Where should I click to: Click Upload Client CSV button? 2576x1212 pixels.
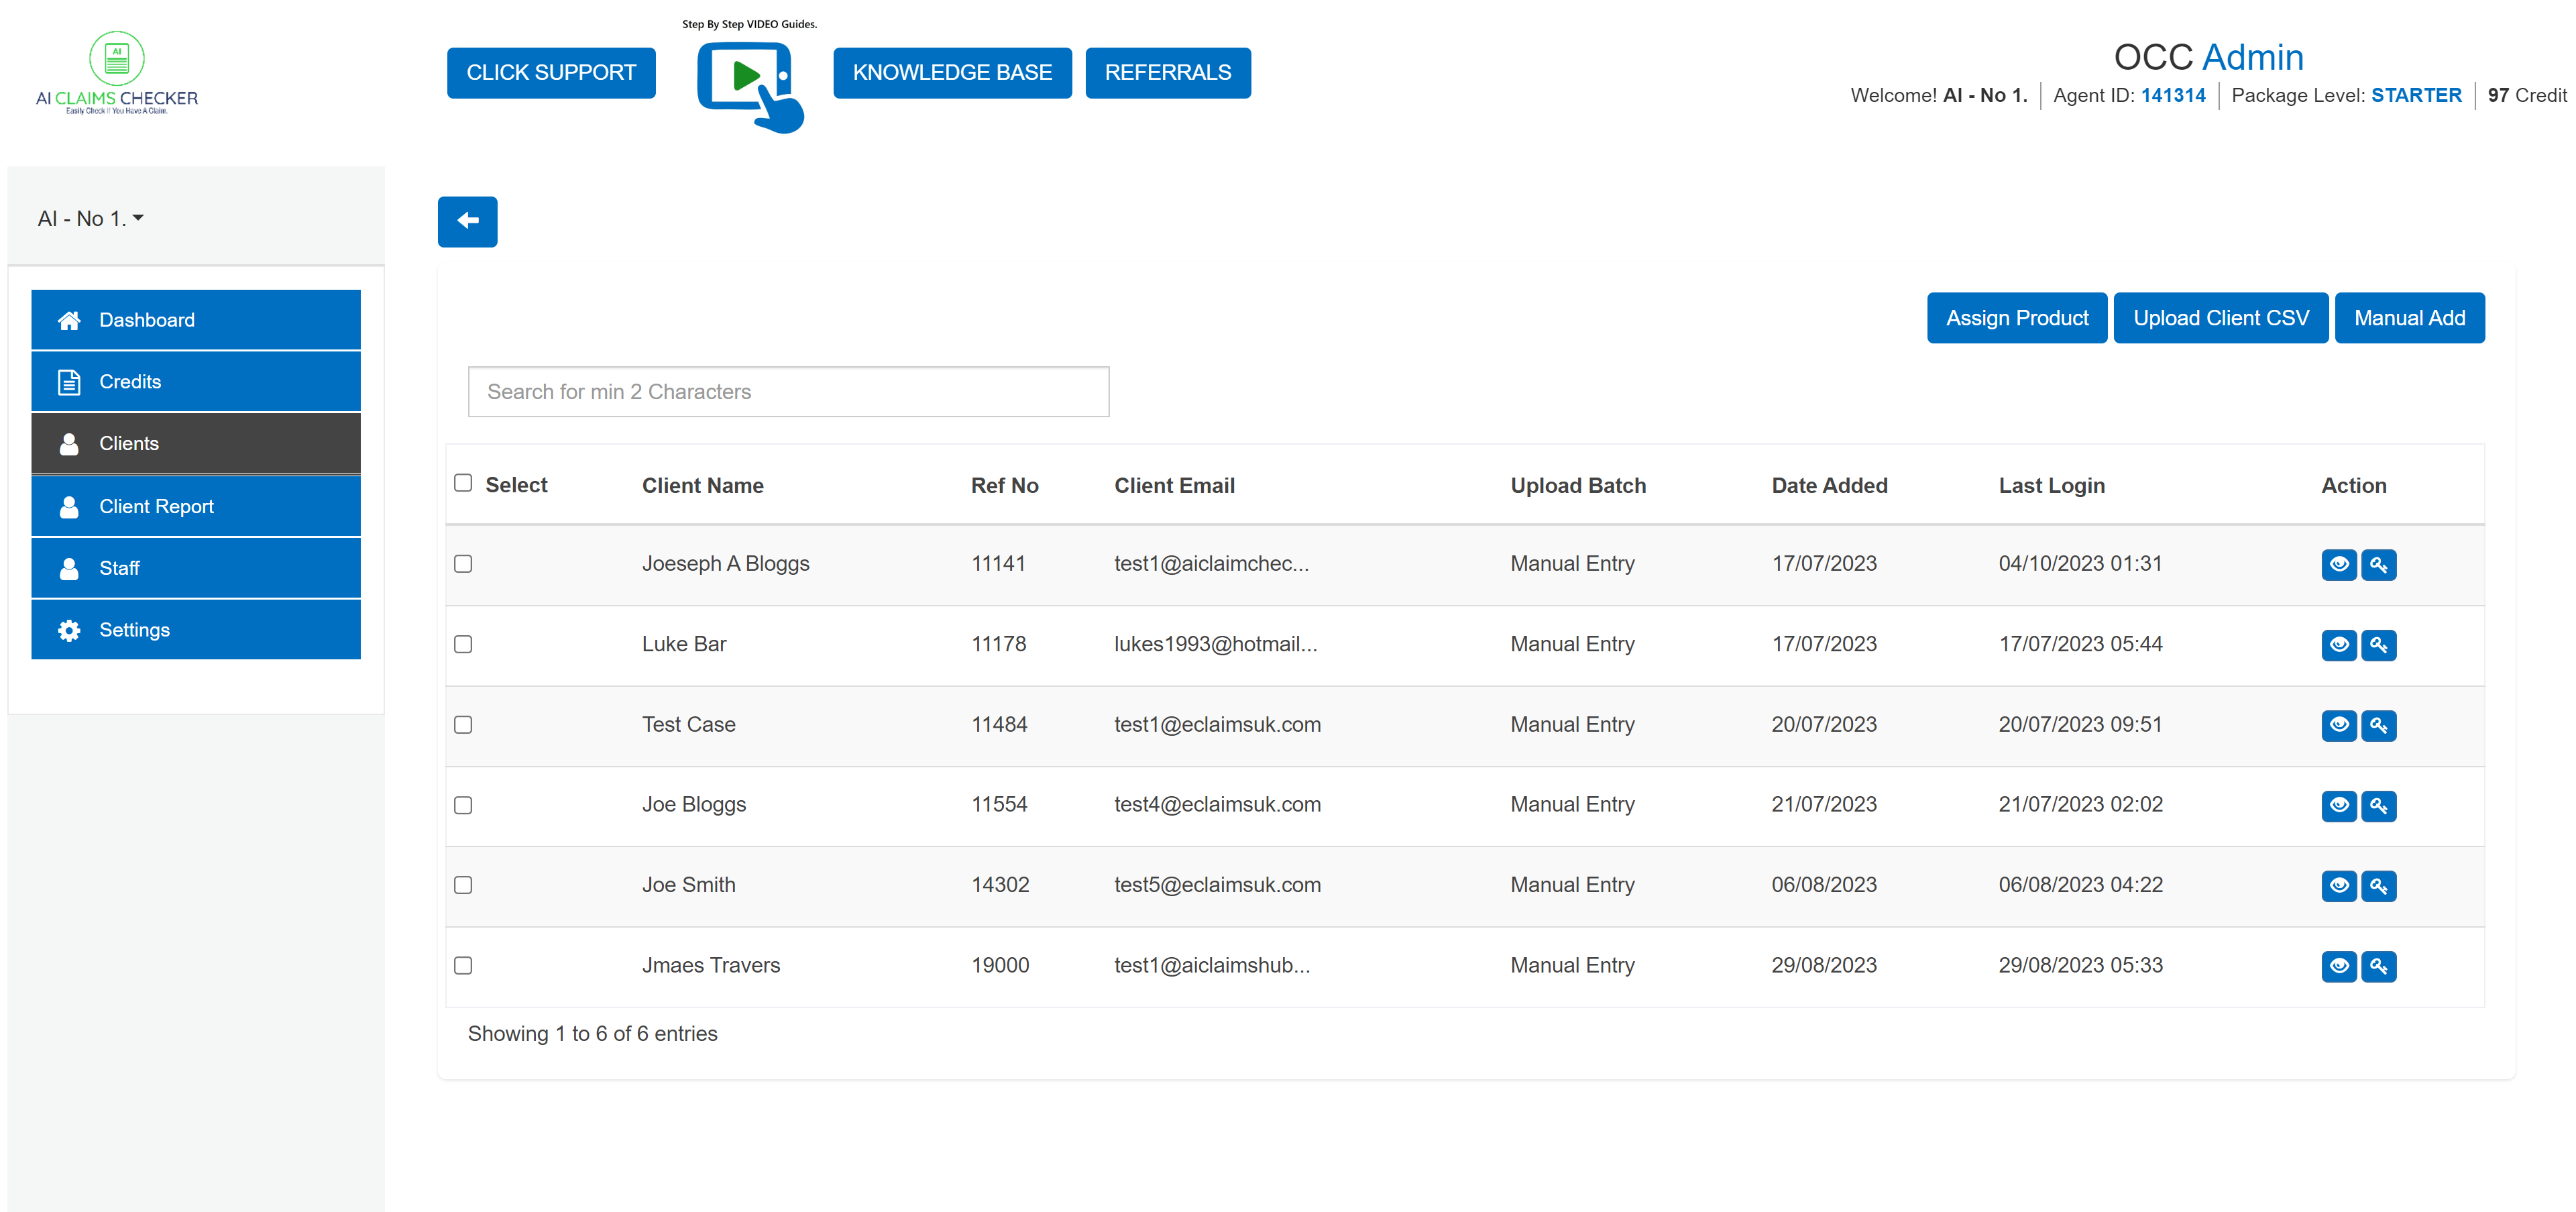click(2220, 318)
